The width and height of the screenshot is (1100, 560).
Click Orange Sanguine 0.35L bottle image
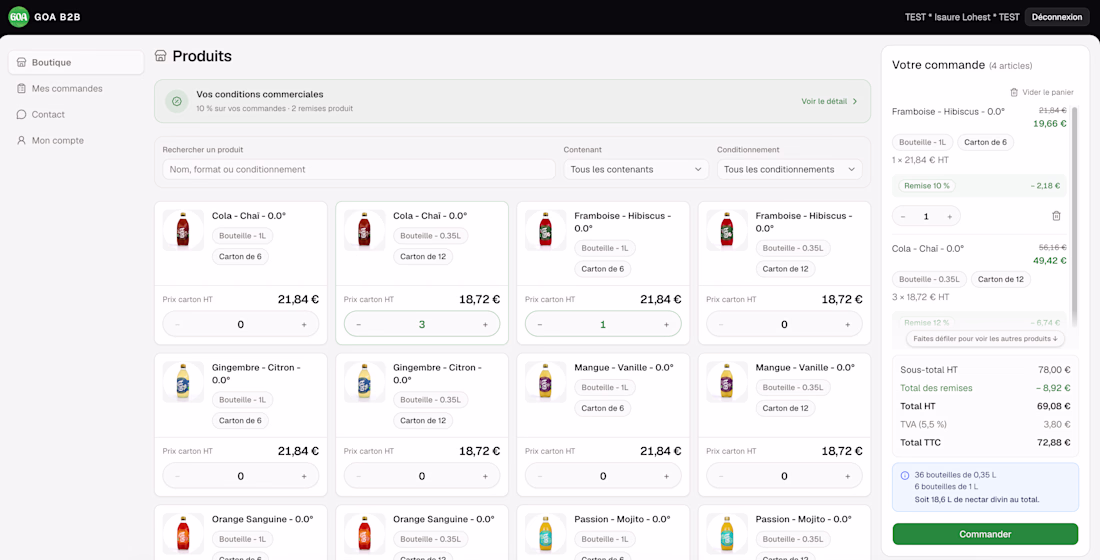click(x=364, y=534)
